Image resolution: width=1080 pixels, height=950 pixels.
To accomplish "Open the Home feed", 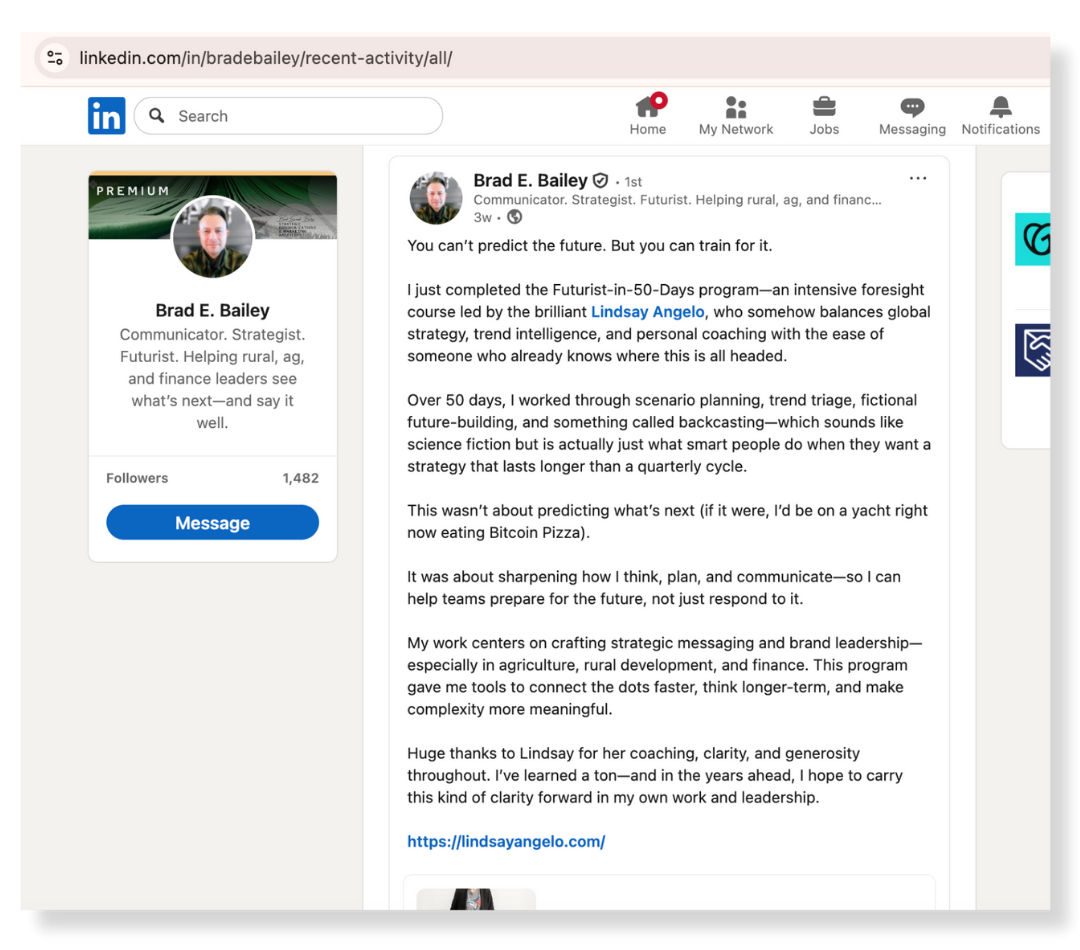I will [647, 115].
